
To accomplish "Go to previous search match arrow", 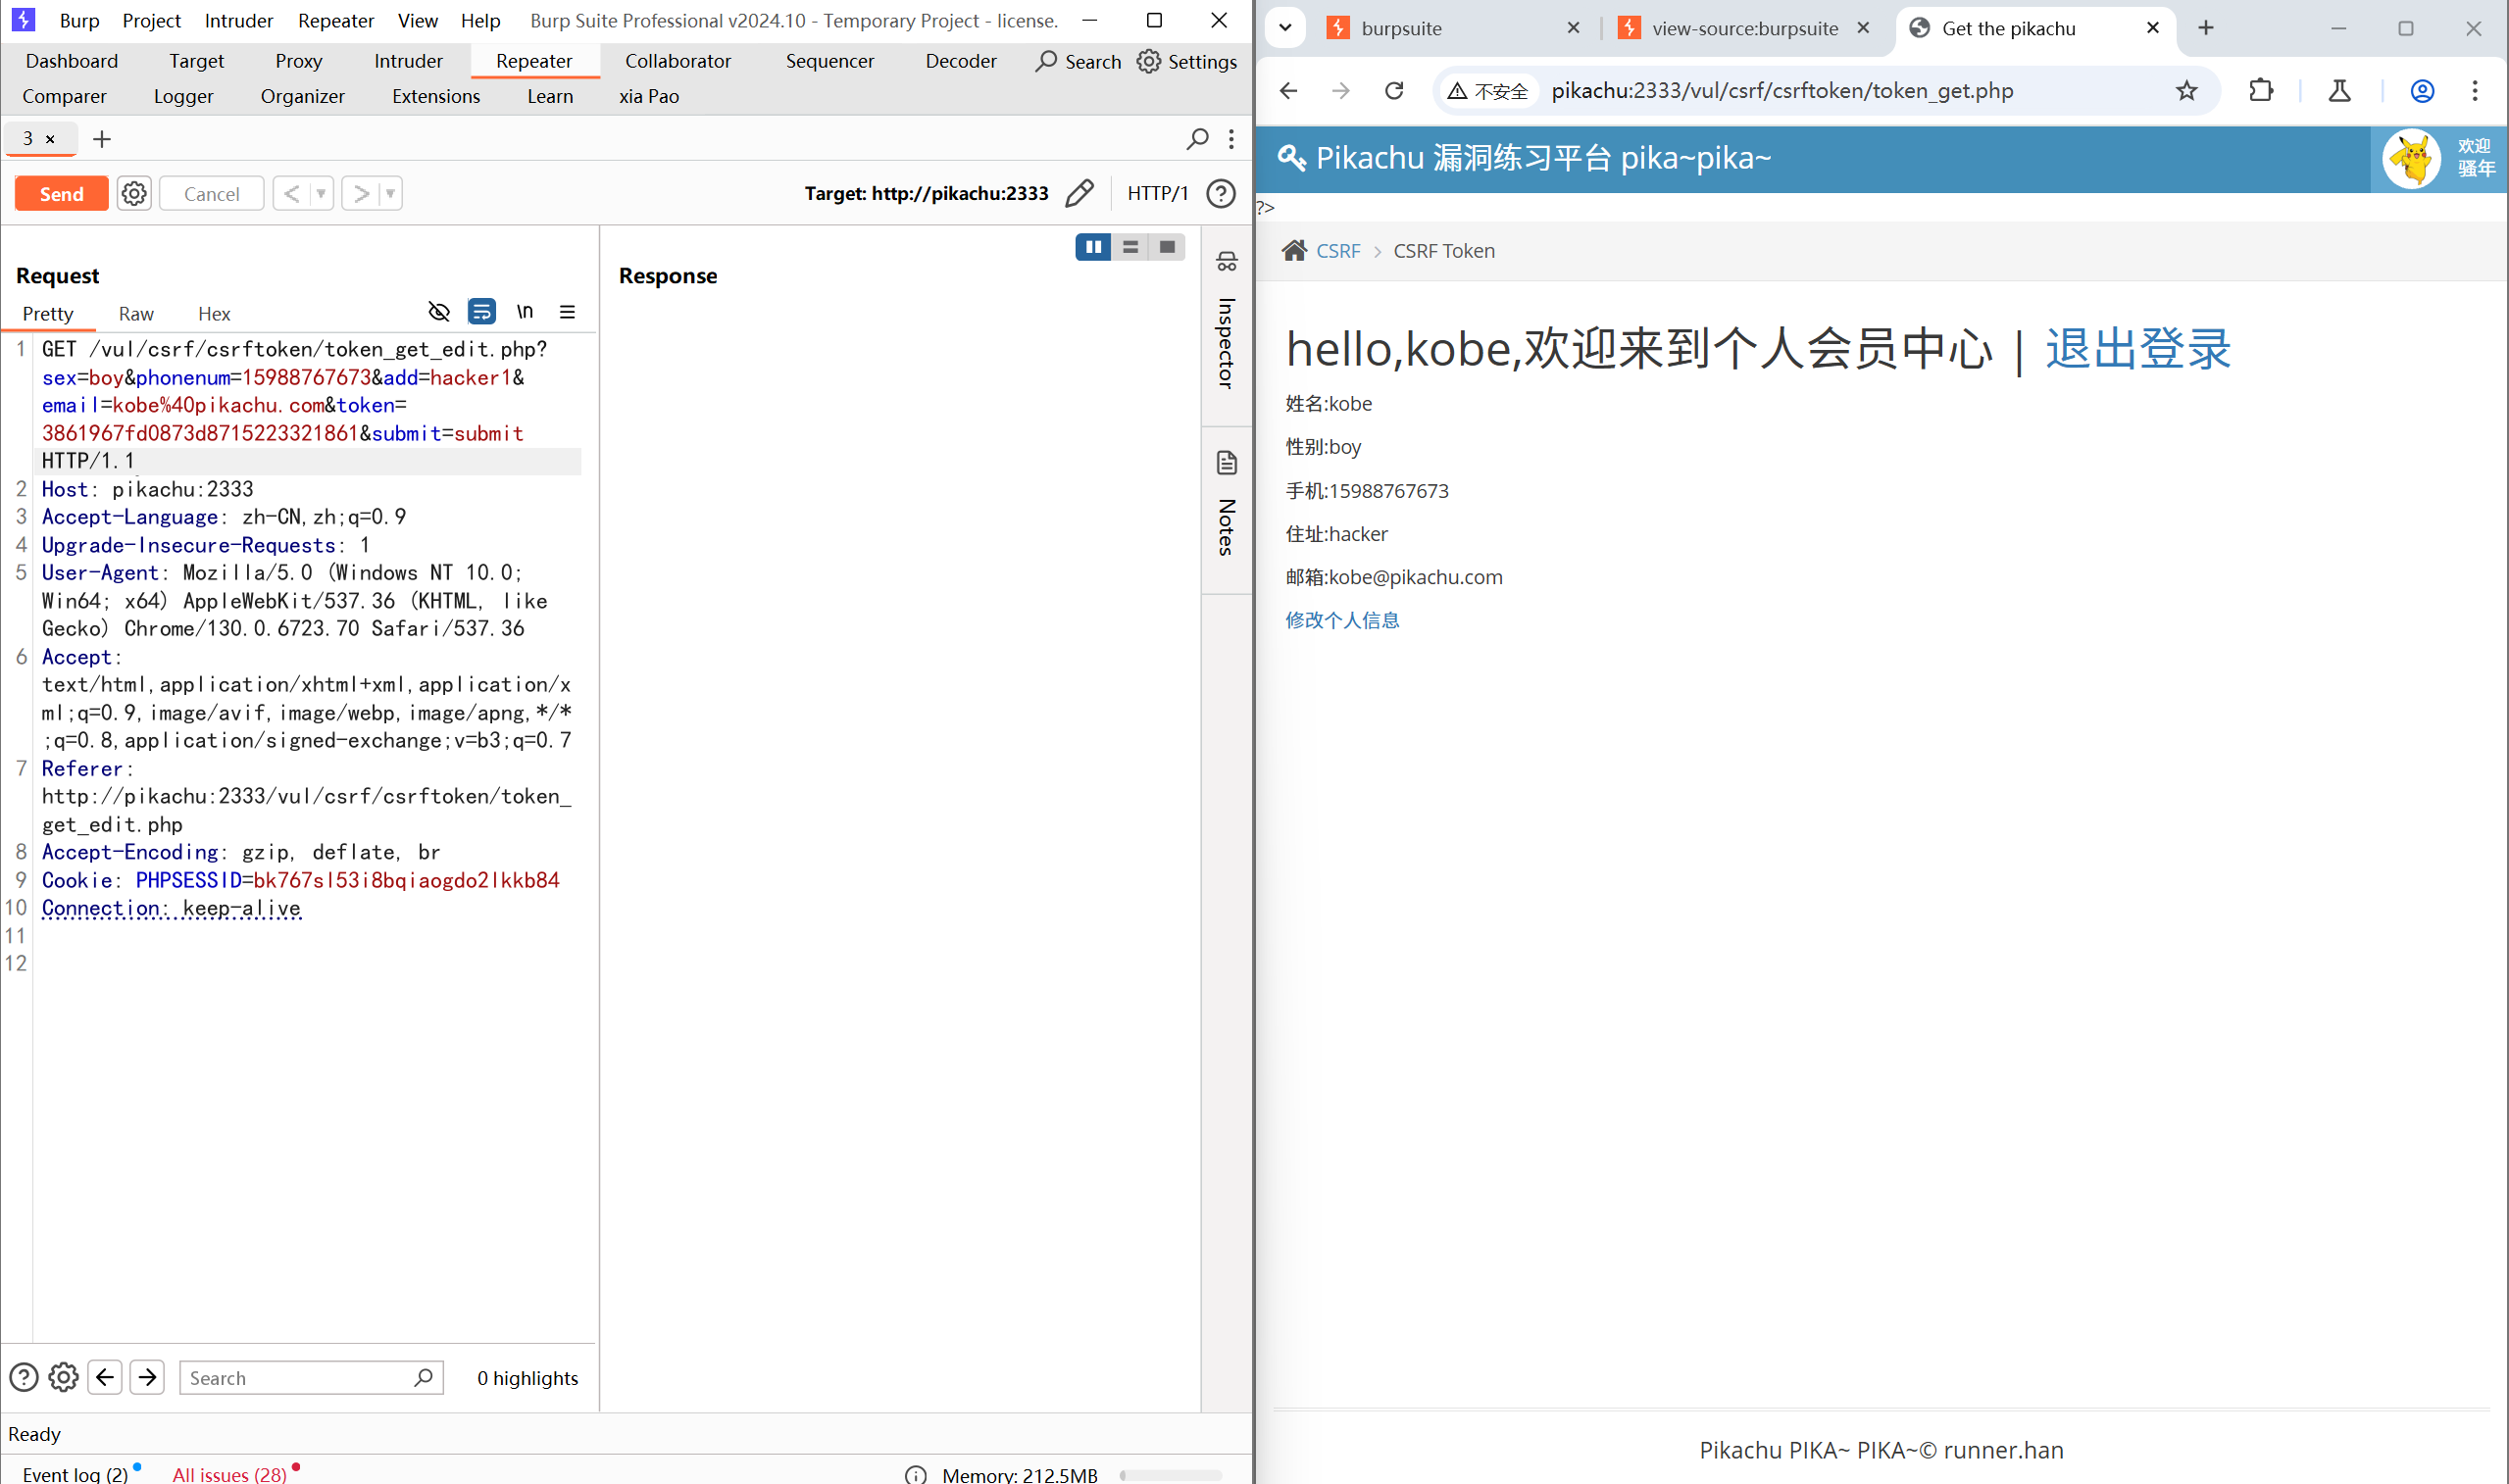I will pos(105,1377).
